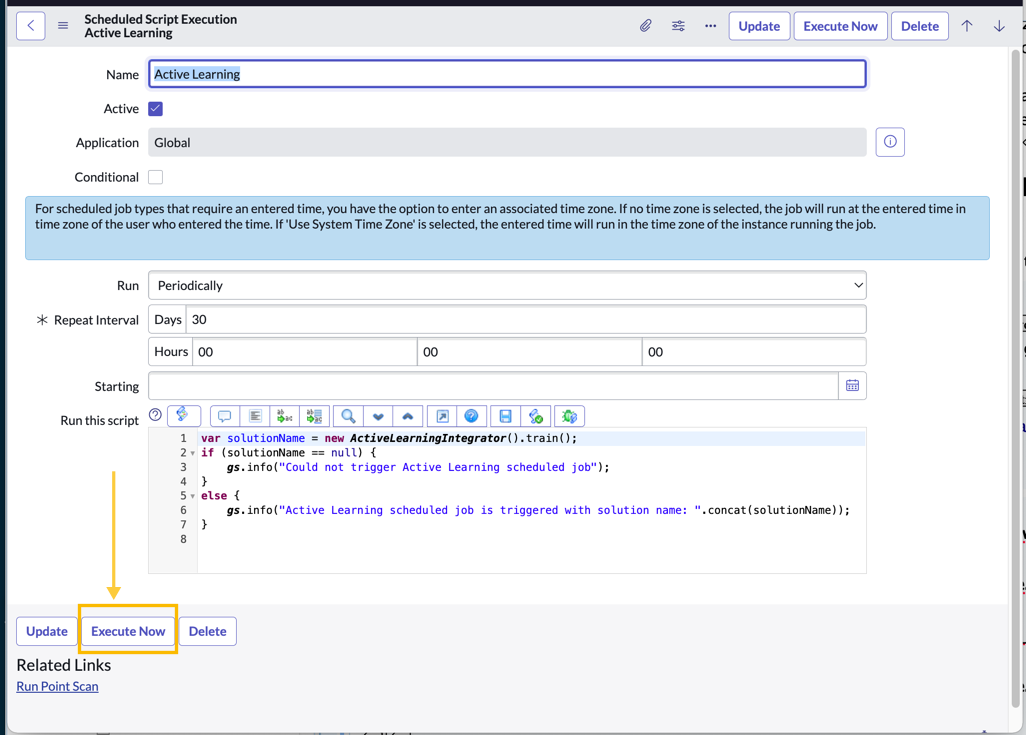The height and width of the screenshot is (735, 1026).
Task: Open the Run Point Scan link
Action: [x=58, y=686]
